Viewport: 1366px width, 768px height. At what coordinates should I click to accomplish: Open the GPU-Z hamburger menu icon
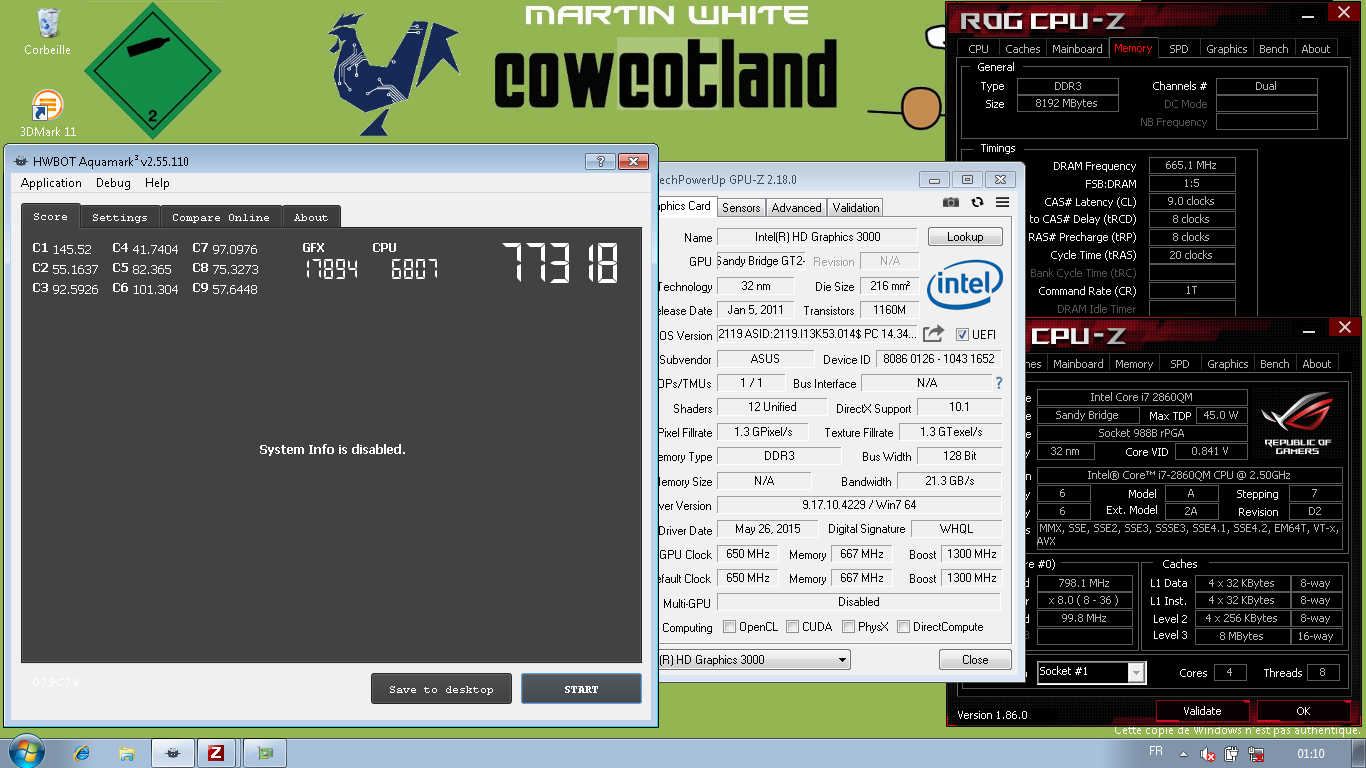point(1002,203)
